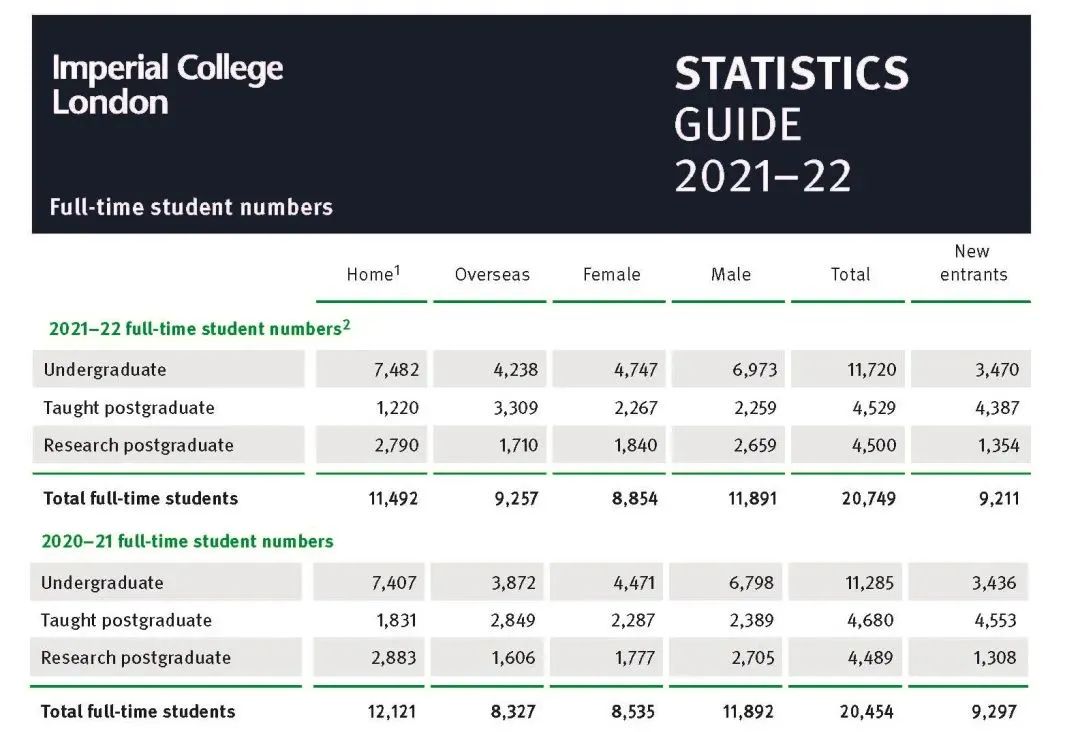
Task: Click the 2020–21 full-time student numbers heading
Action: [187, 541]
